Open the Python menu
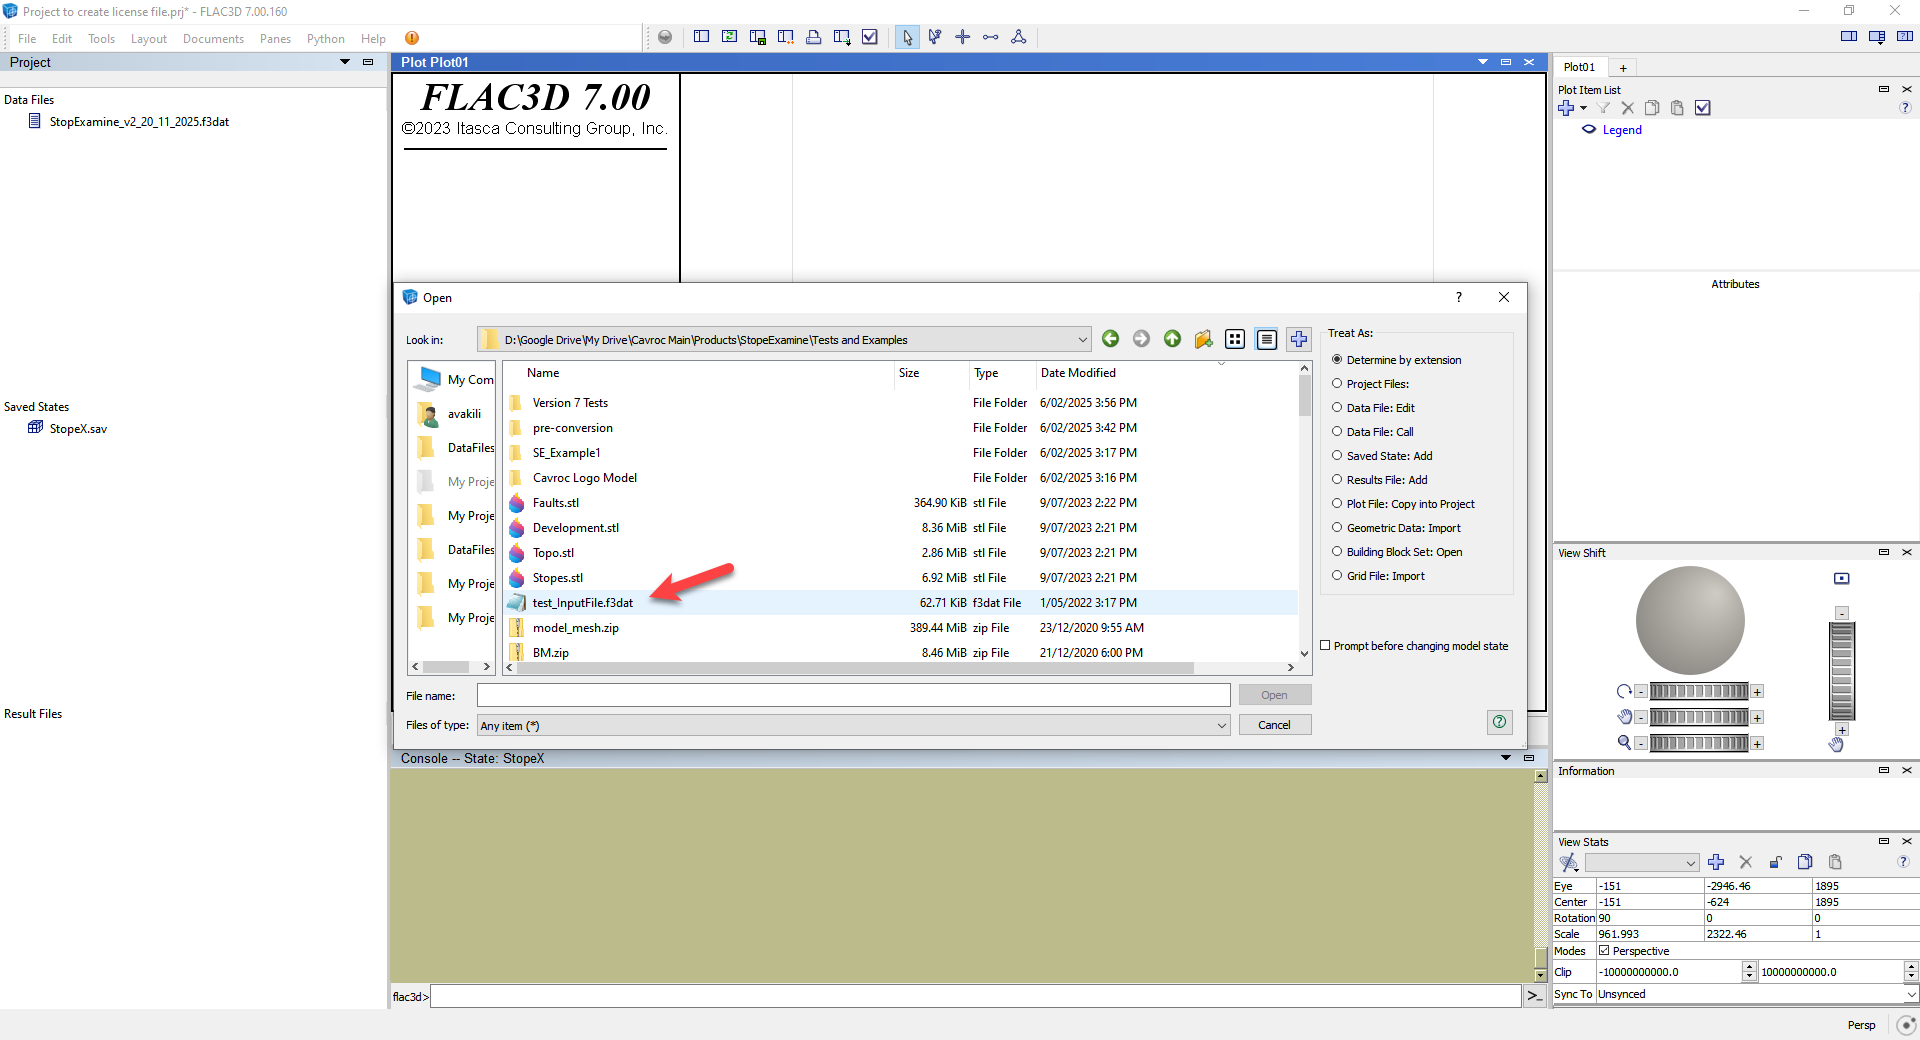 [x=325, y=38]
